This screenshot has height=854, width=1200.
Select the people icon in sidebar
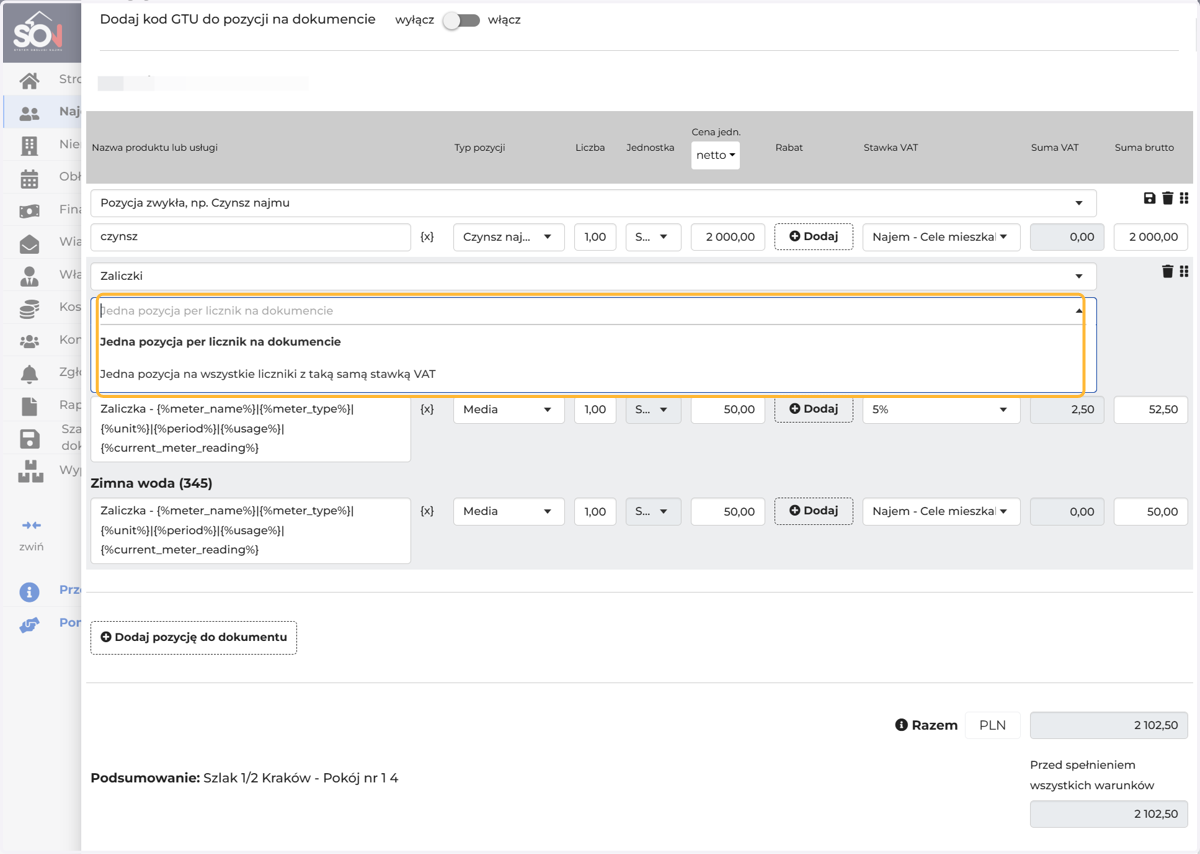(29, 113)
